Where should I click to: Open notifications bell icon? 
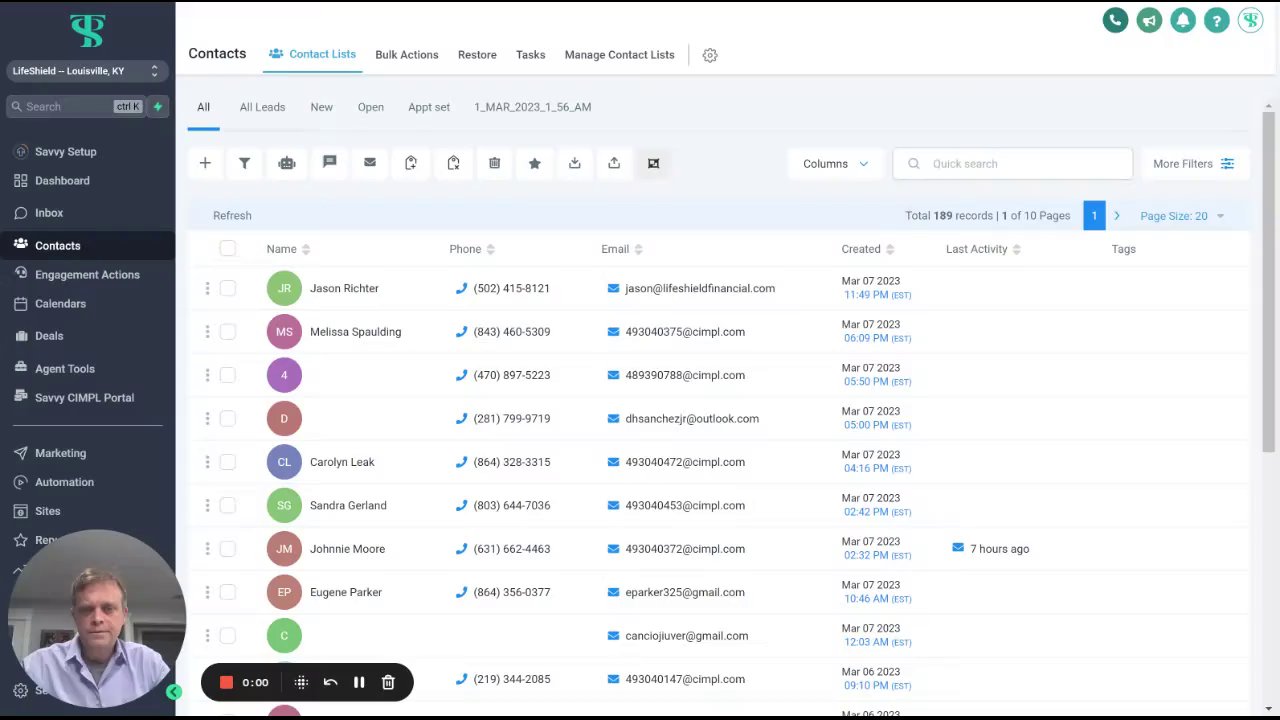pyautogui.click(x=1183, y=20)
